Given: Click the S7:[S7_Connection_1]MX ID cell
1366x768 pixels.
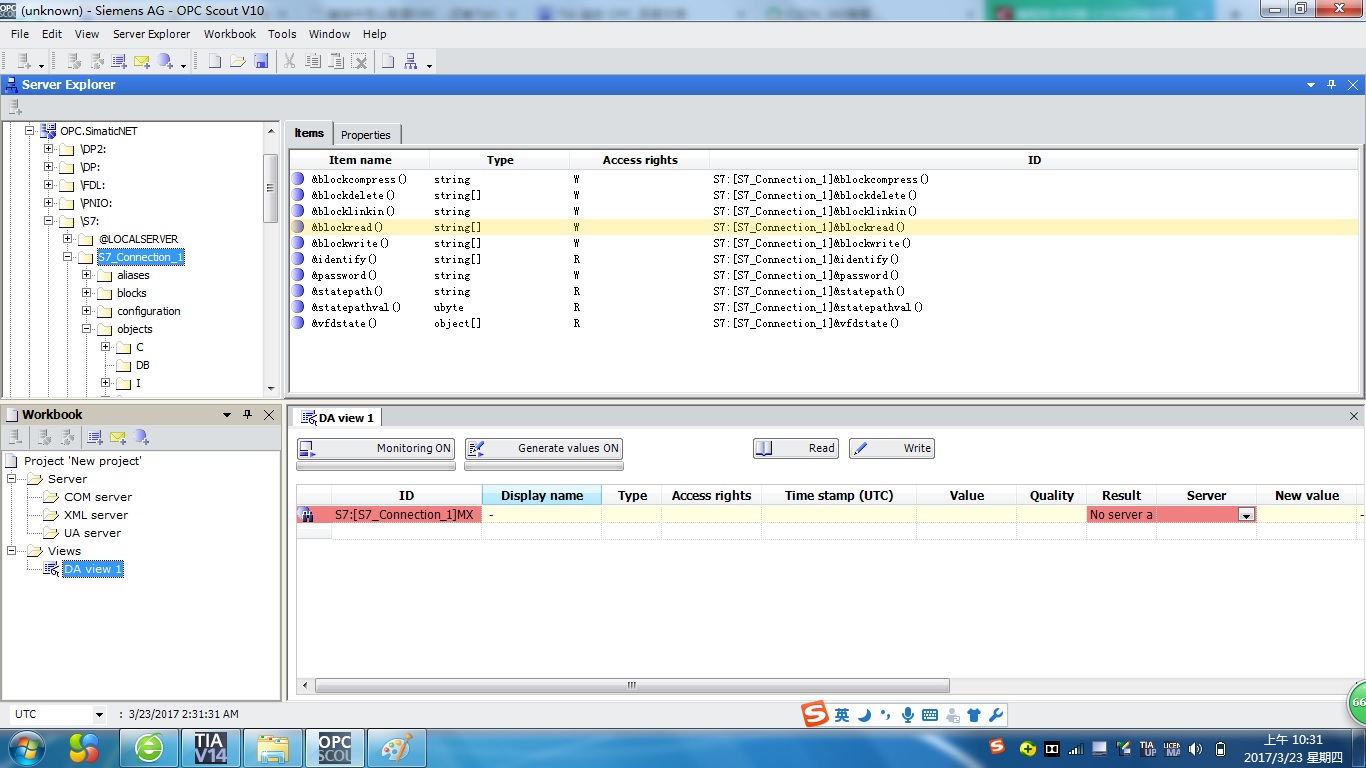Looking at the screenshot, I should pyautogui.click(x=406, y=515).
